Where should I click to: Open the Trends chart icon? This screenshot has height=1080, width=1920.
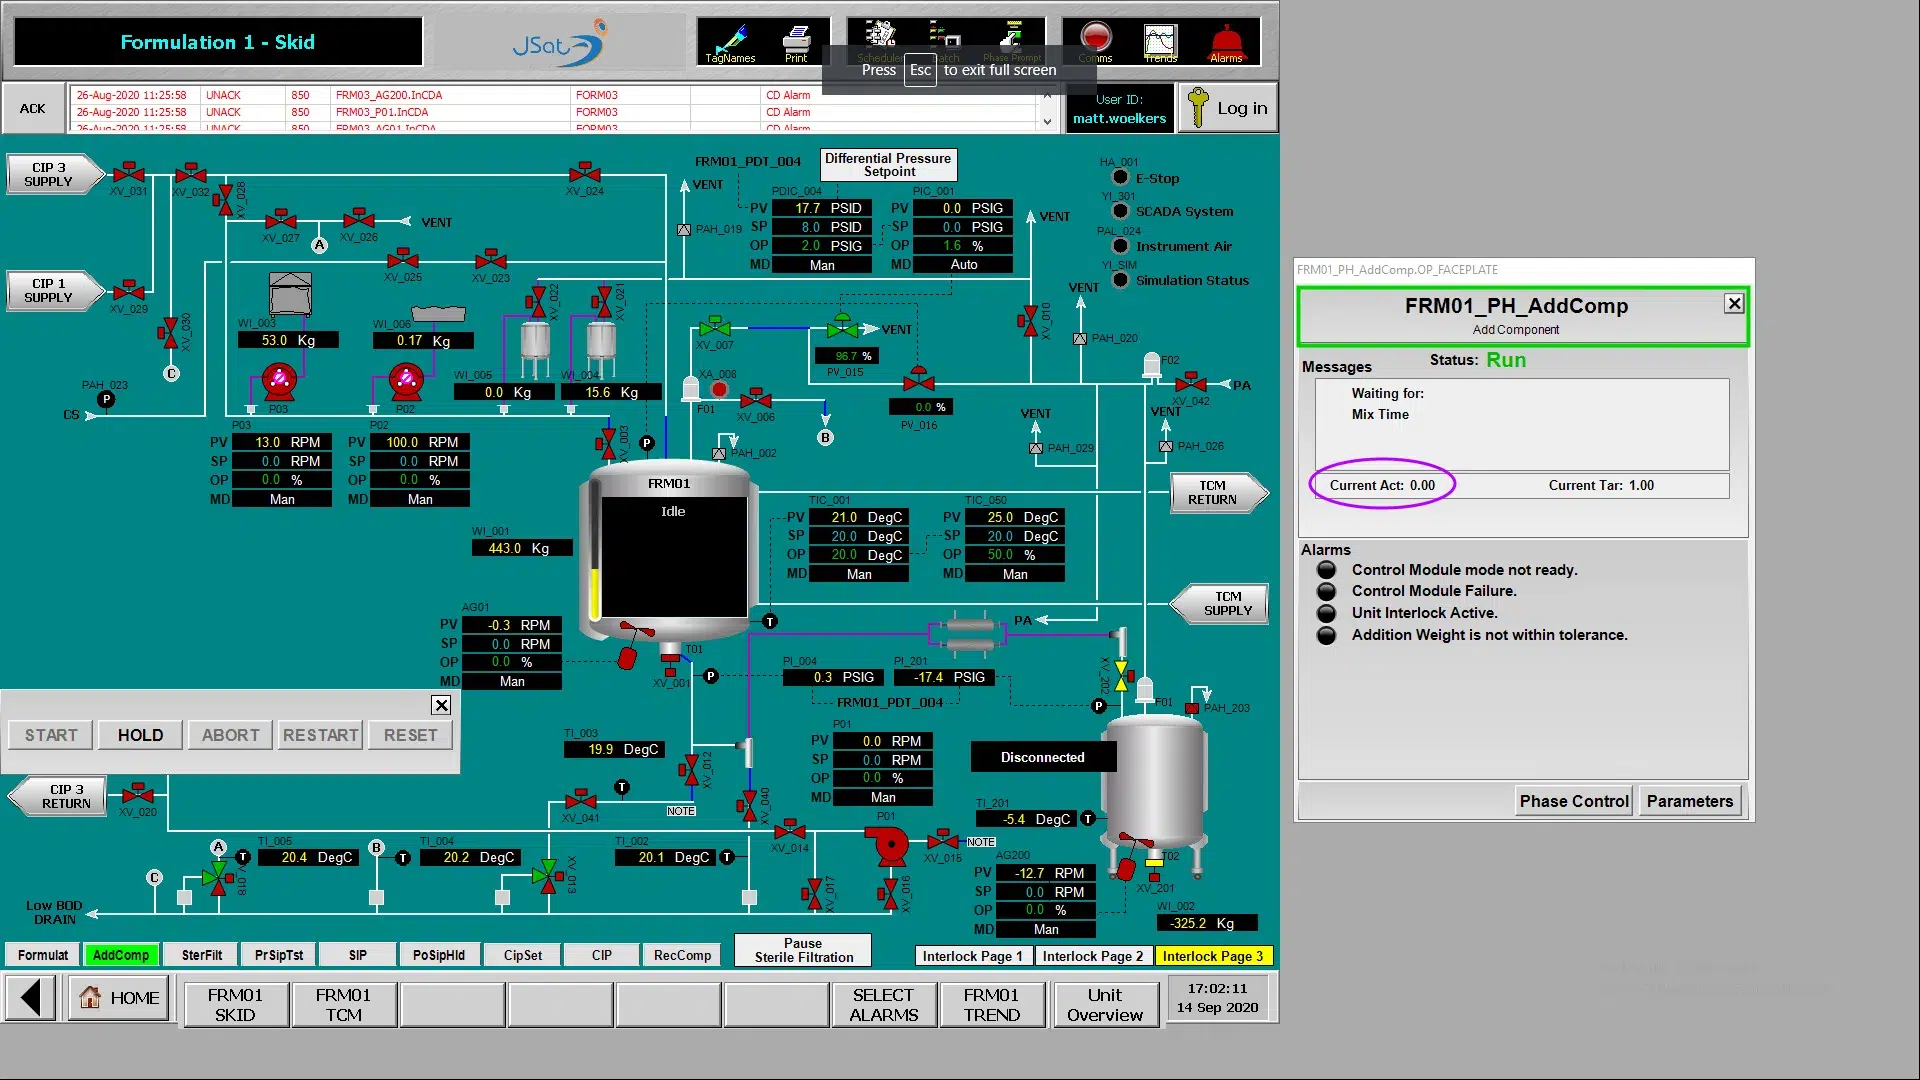click(1160, 42)
